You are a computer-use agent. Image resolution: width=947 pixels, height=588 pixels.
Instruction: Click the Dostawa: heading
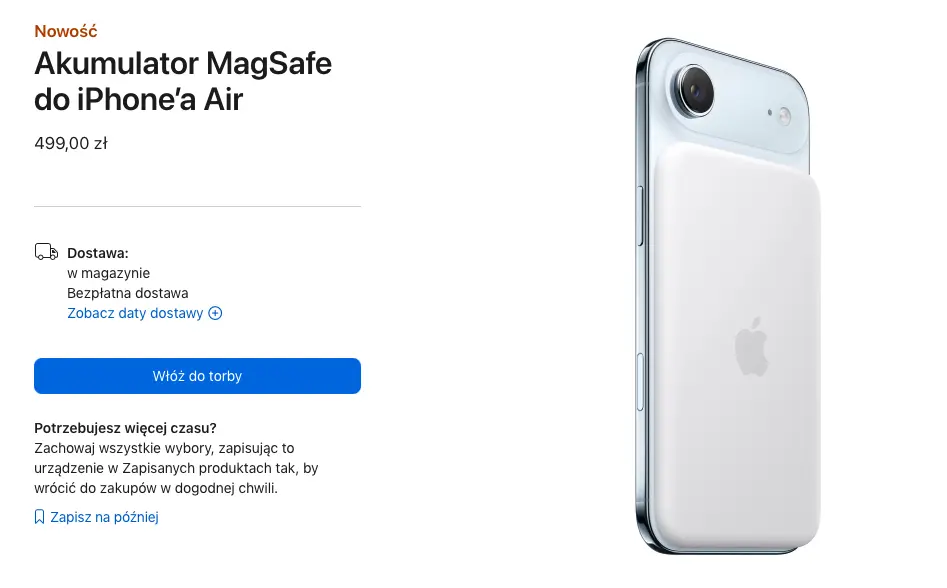coord(98,253)
